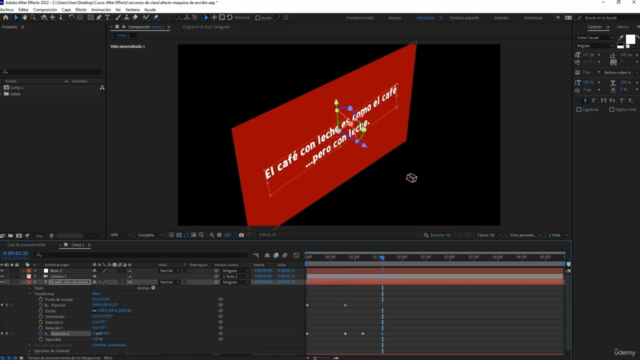
Task: Toggle the Opacidad stopwatch
Action: coord(41,339)
